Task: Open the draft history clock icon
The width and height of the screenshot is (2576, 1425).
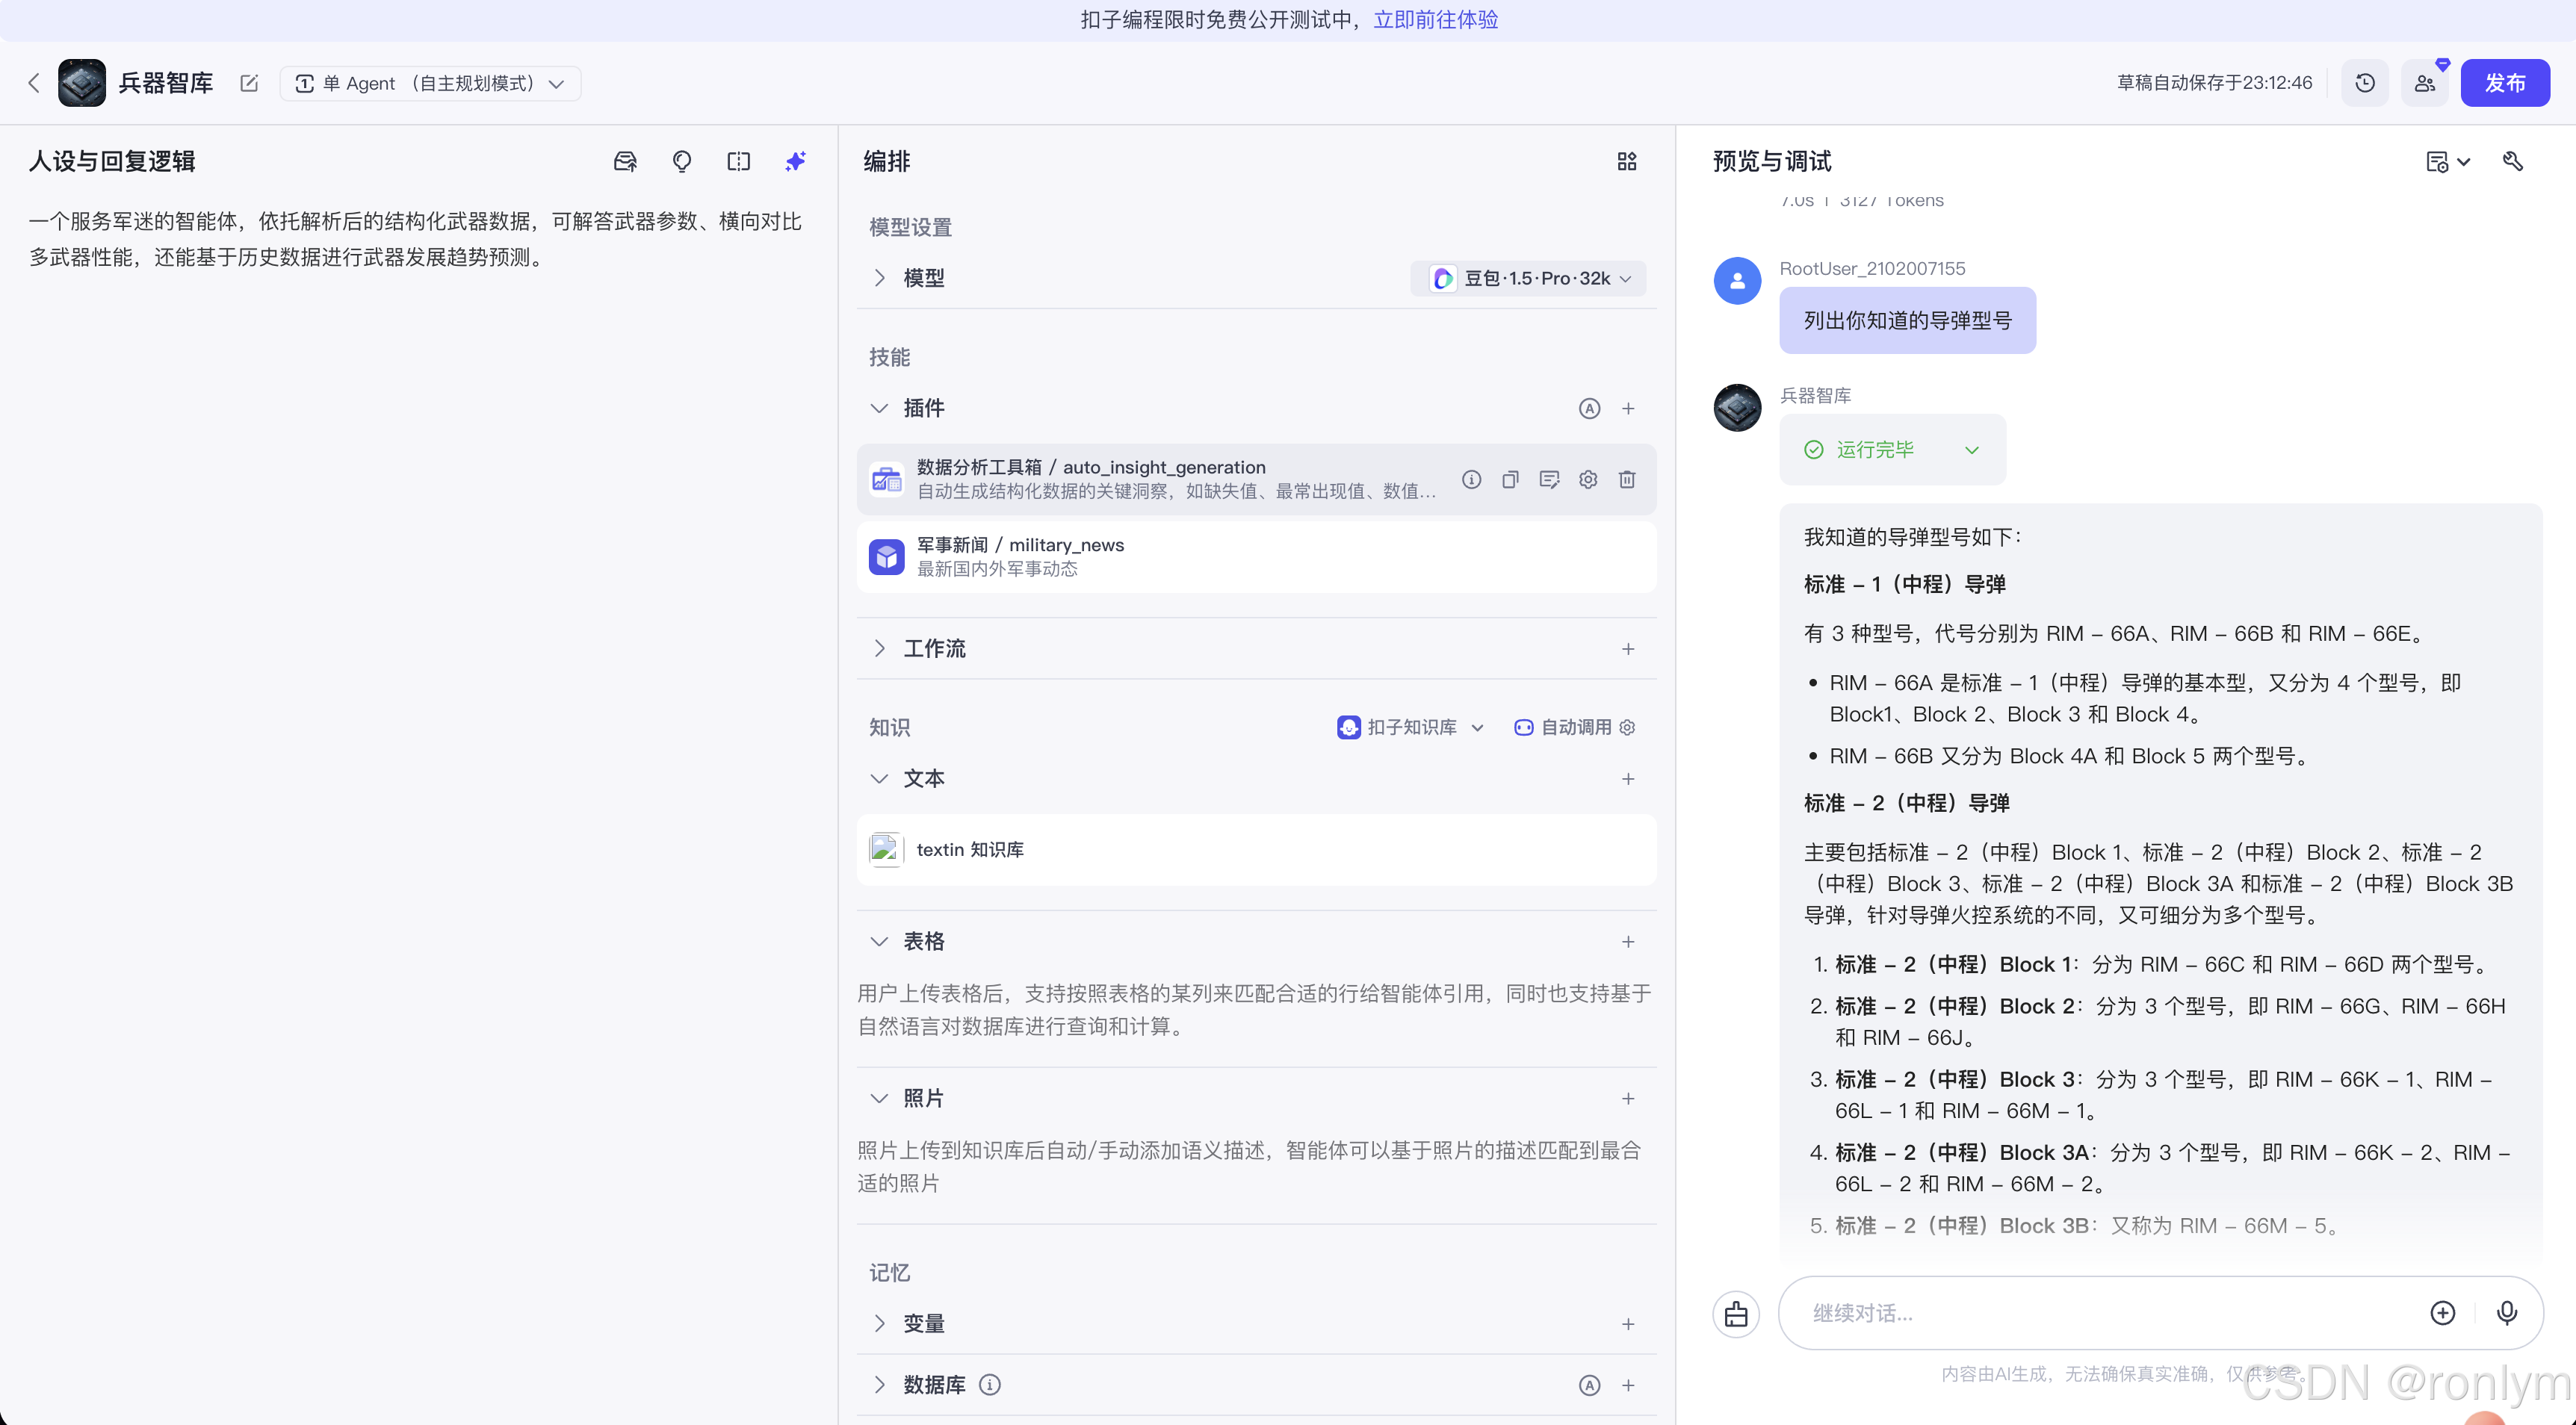Action: tap(2365, 83)
